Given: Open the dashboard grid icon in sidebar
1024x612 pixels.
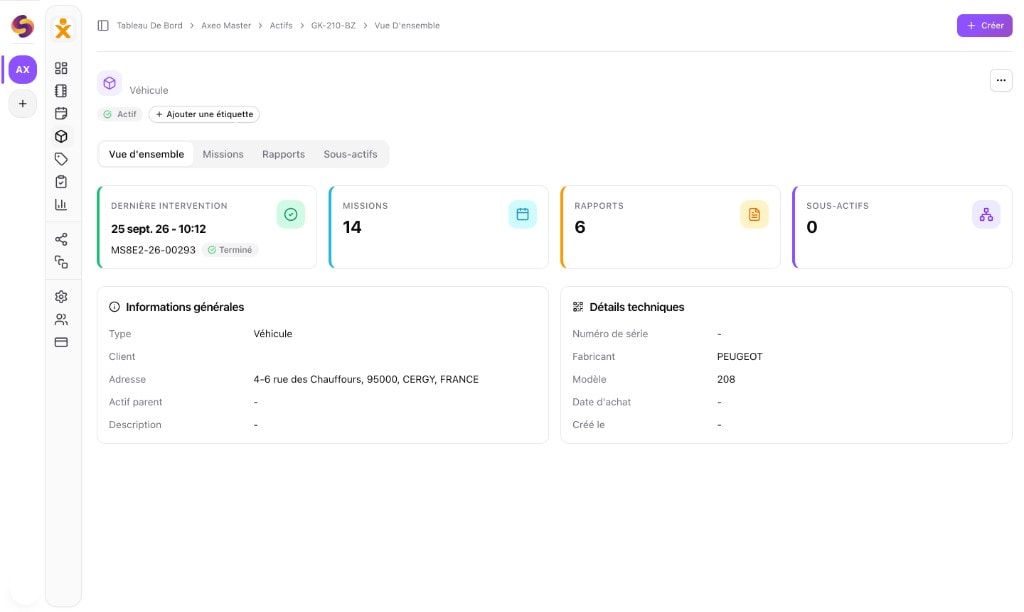Looking at the screenshot, I should point(61,68).
